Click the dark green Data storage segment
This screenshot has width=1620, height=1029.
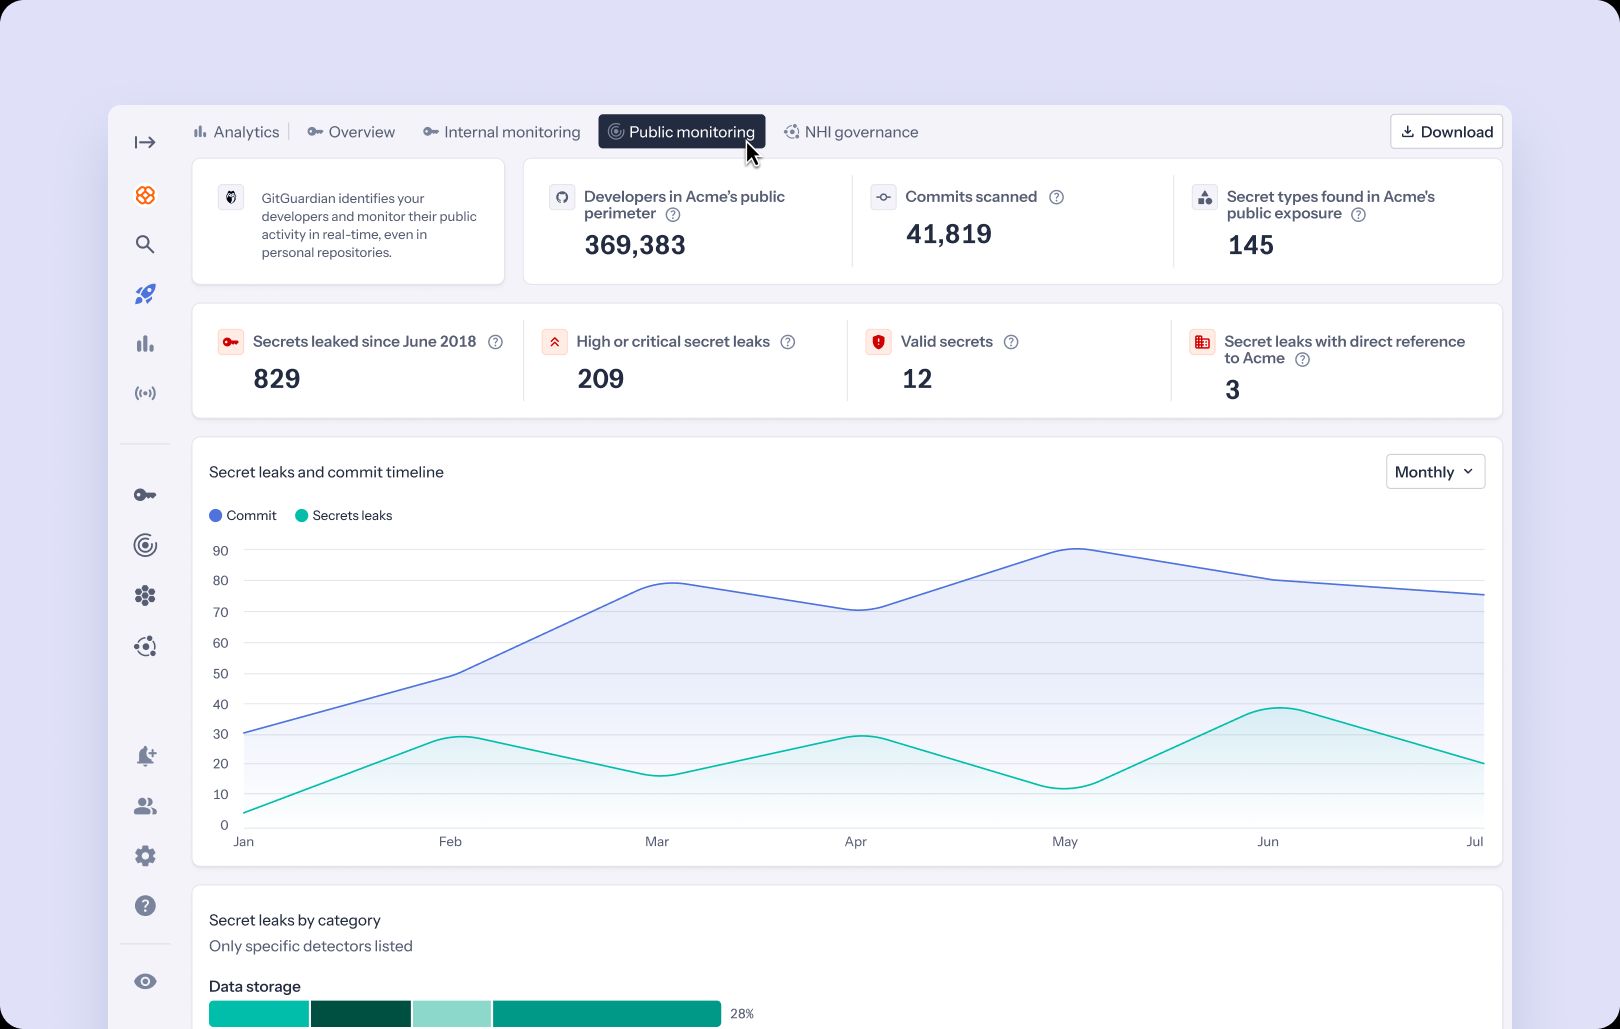tap(361, 1013)
